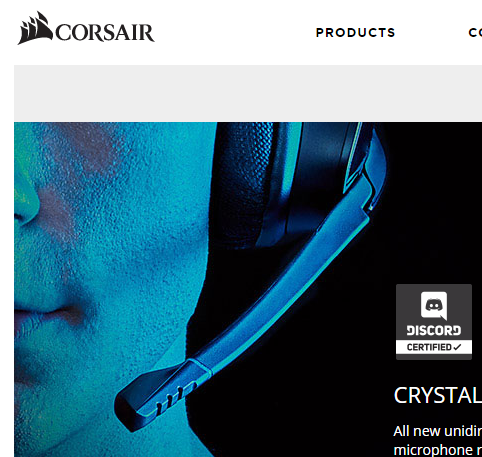Click the Discord Certified badge
Viewport: 482px width, 457px height.
(x=434, y=322)
